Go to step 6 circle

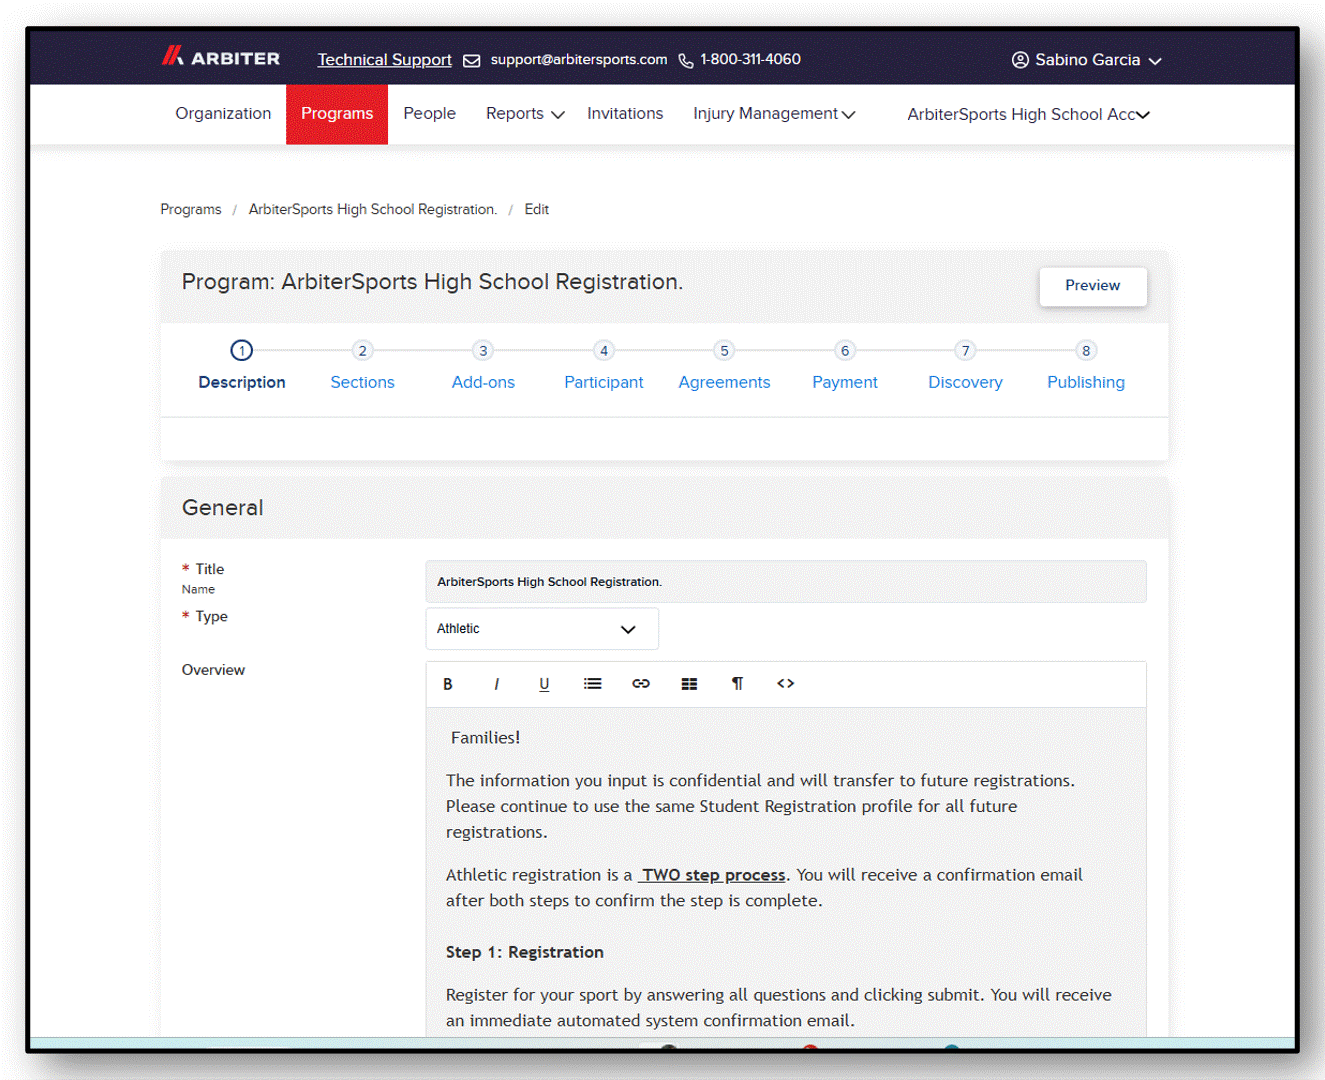tap(845, 351)
